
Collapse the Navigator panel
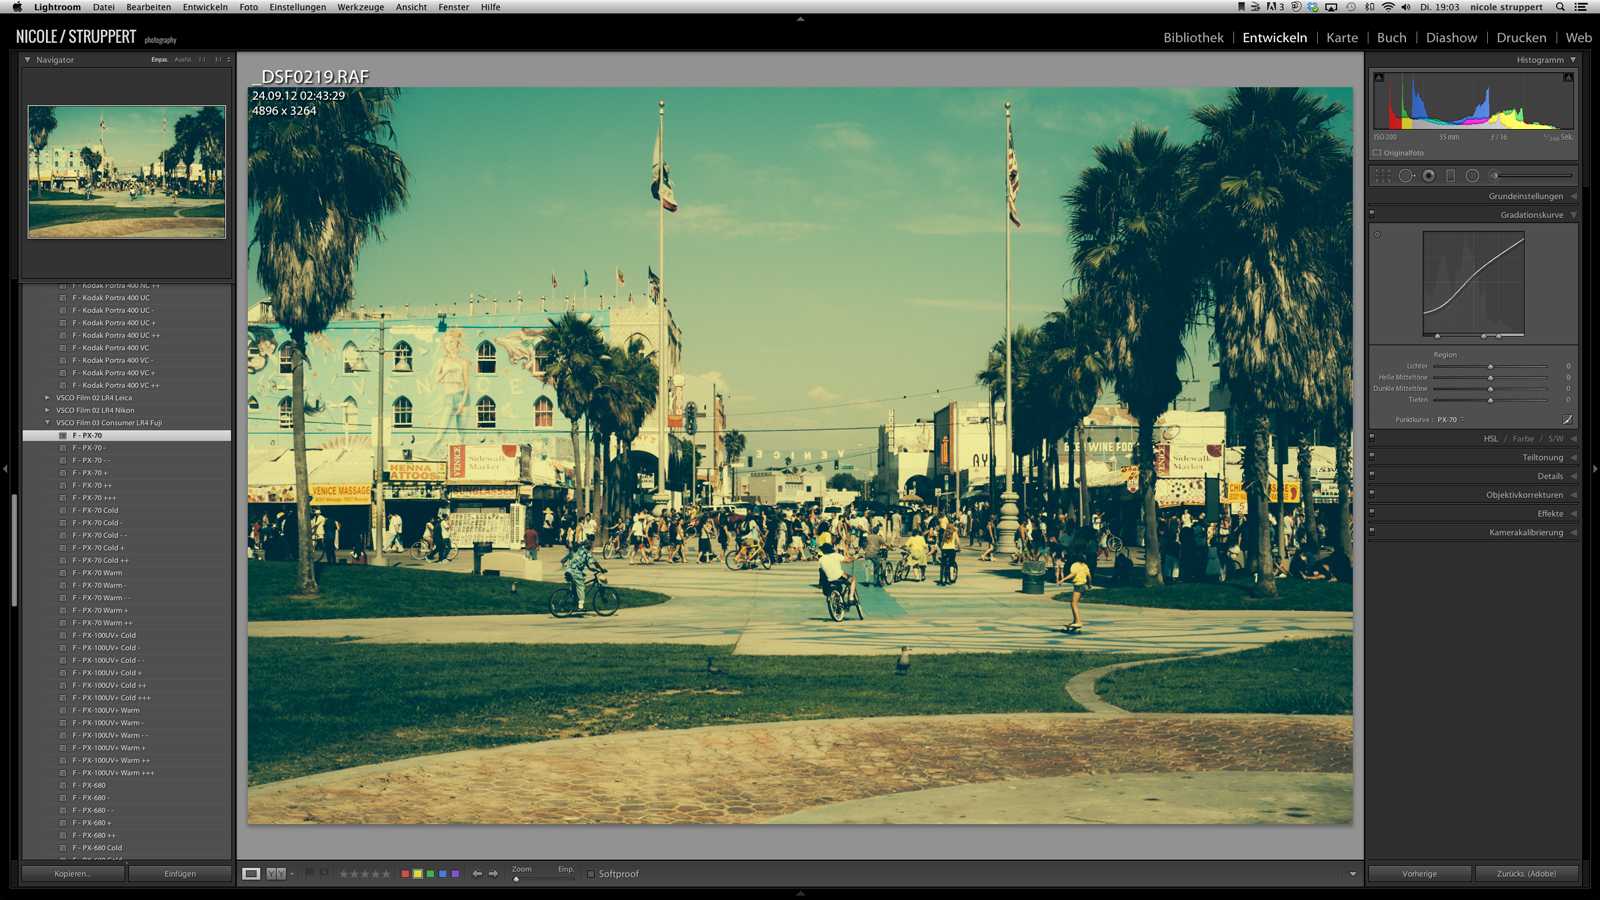28,60
